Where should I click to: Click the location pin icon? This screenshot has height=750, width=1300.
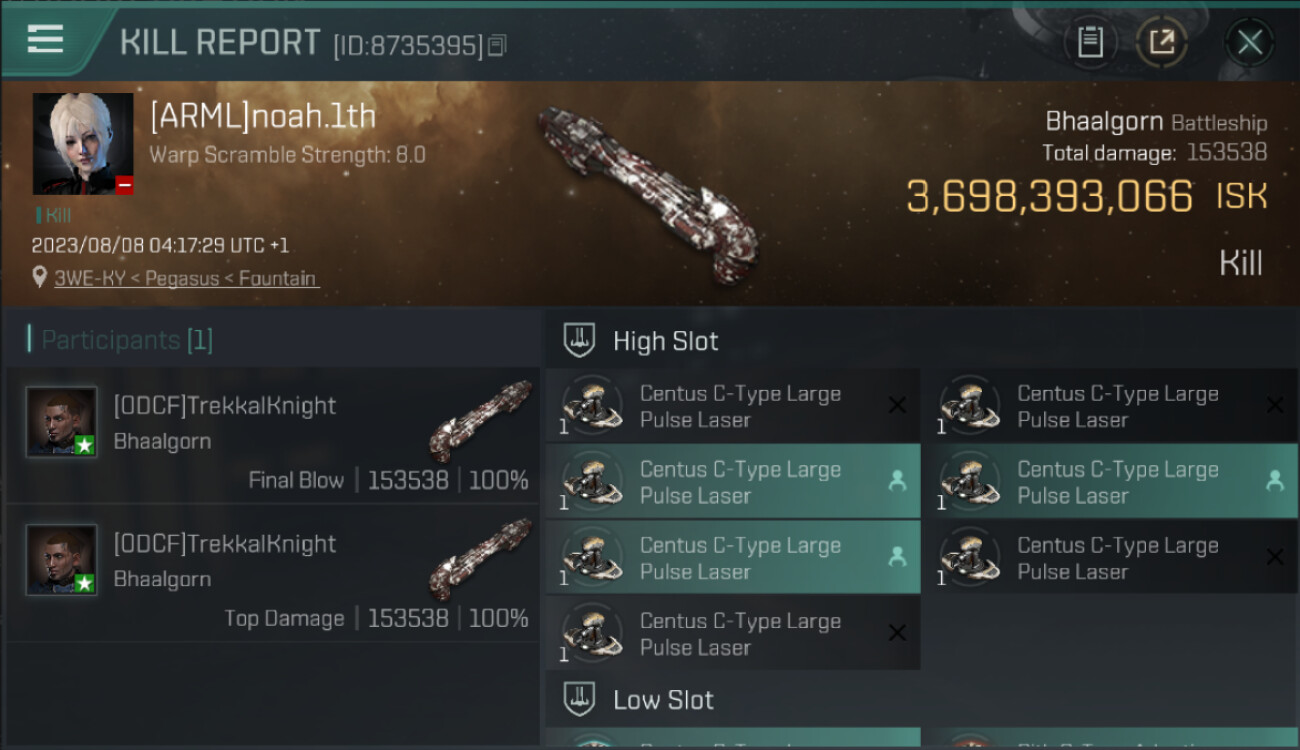[40, 279]
